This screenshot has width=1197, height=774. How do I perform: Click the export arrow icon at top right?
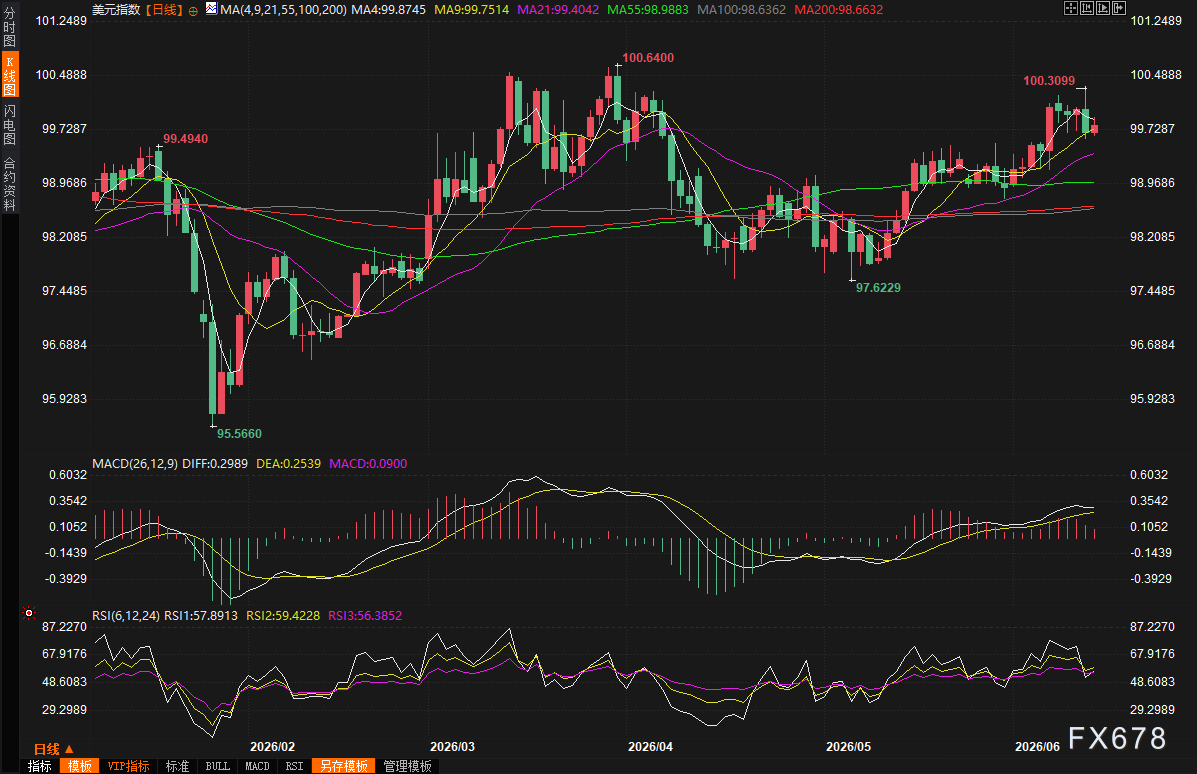1119,8
